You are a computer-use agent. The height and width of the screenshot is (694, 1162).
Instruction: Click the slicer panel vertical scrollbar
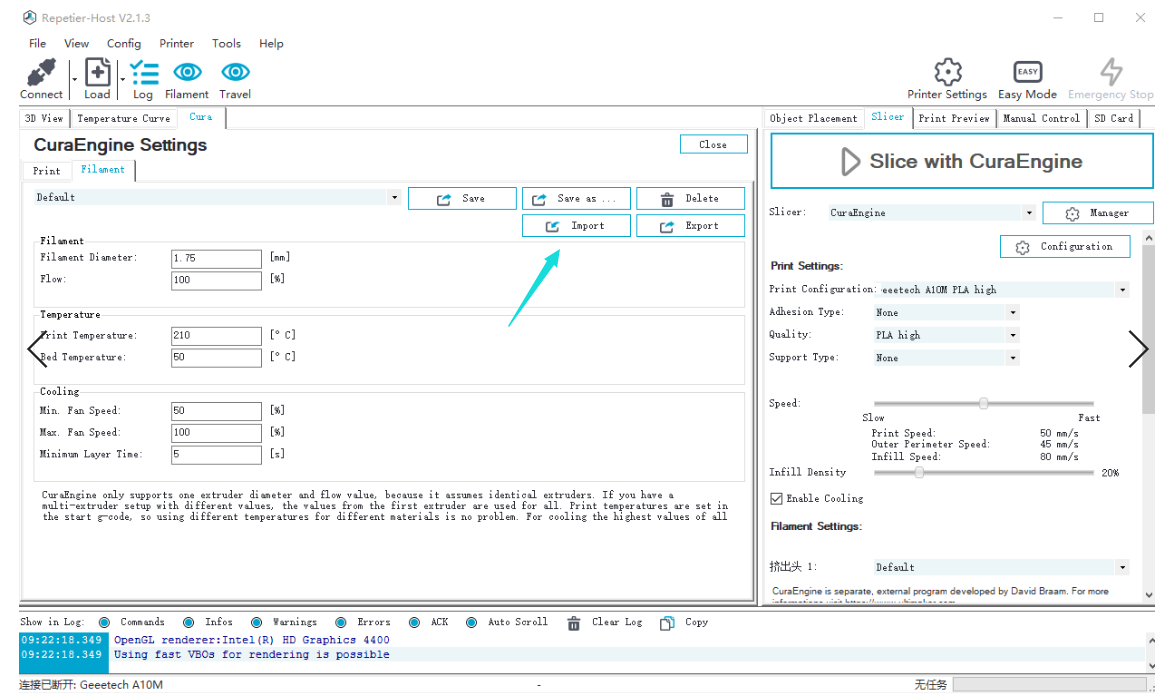1149,329
